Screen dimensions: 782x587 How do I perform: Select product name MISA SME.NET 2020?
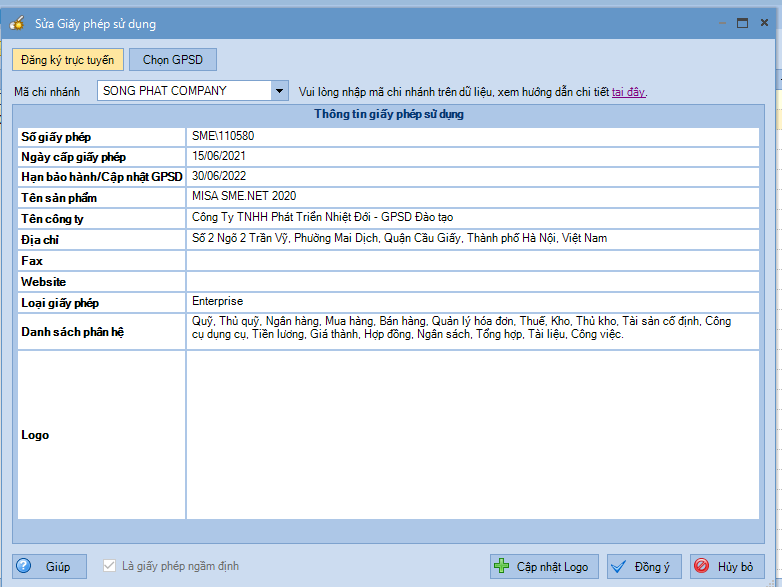tap(244, 196)
